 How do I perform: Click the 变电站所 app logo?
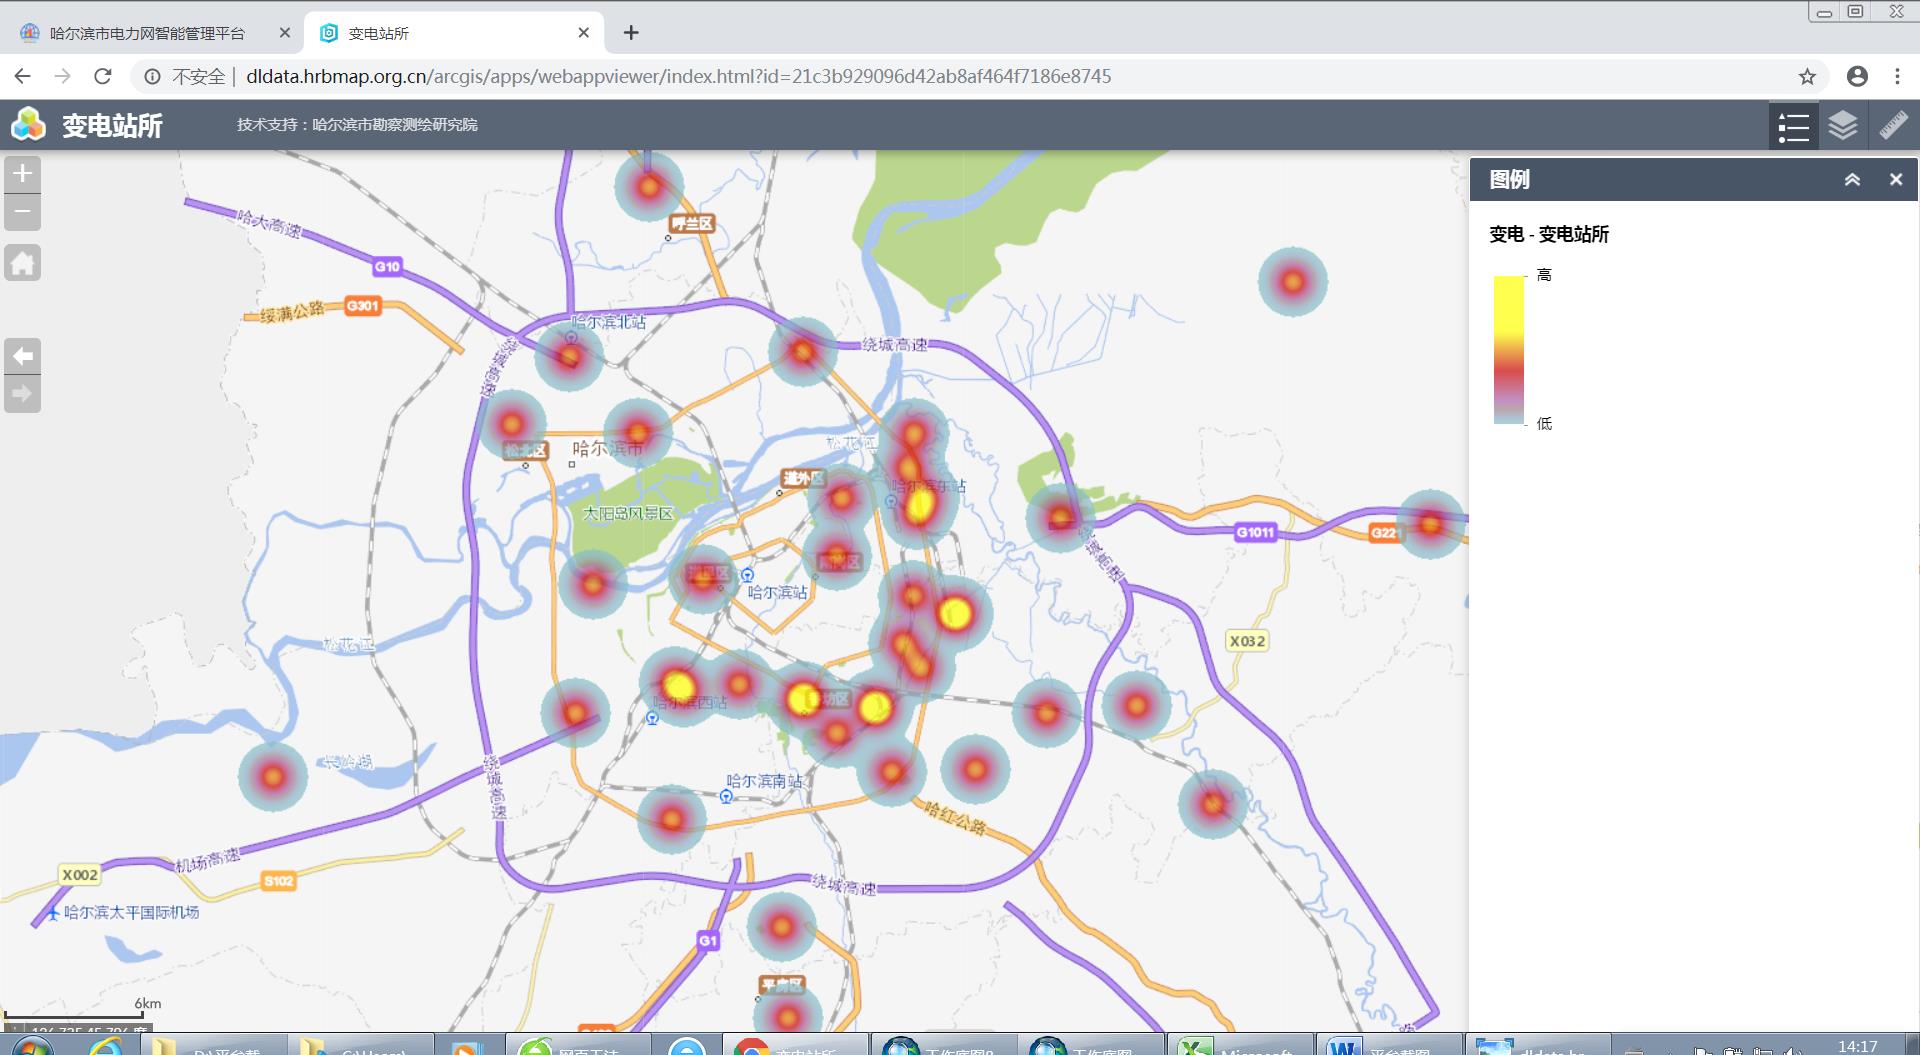[x=28, y=125]
